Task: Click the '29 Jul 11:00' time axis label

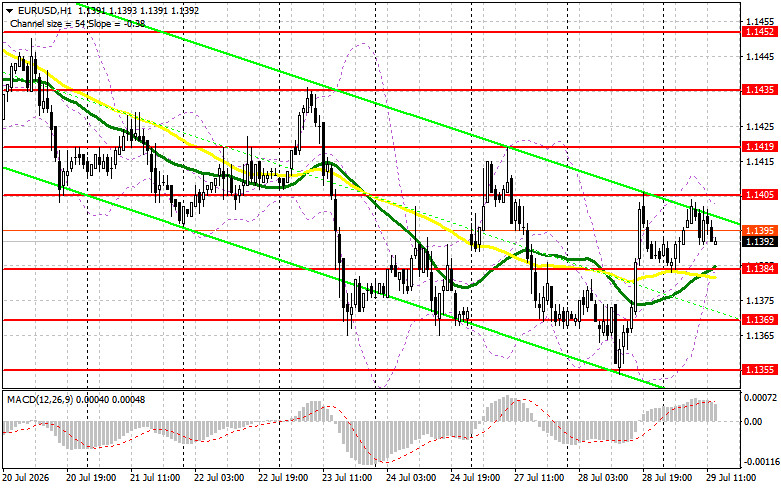Action: pos(731,478)
